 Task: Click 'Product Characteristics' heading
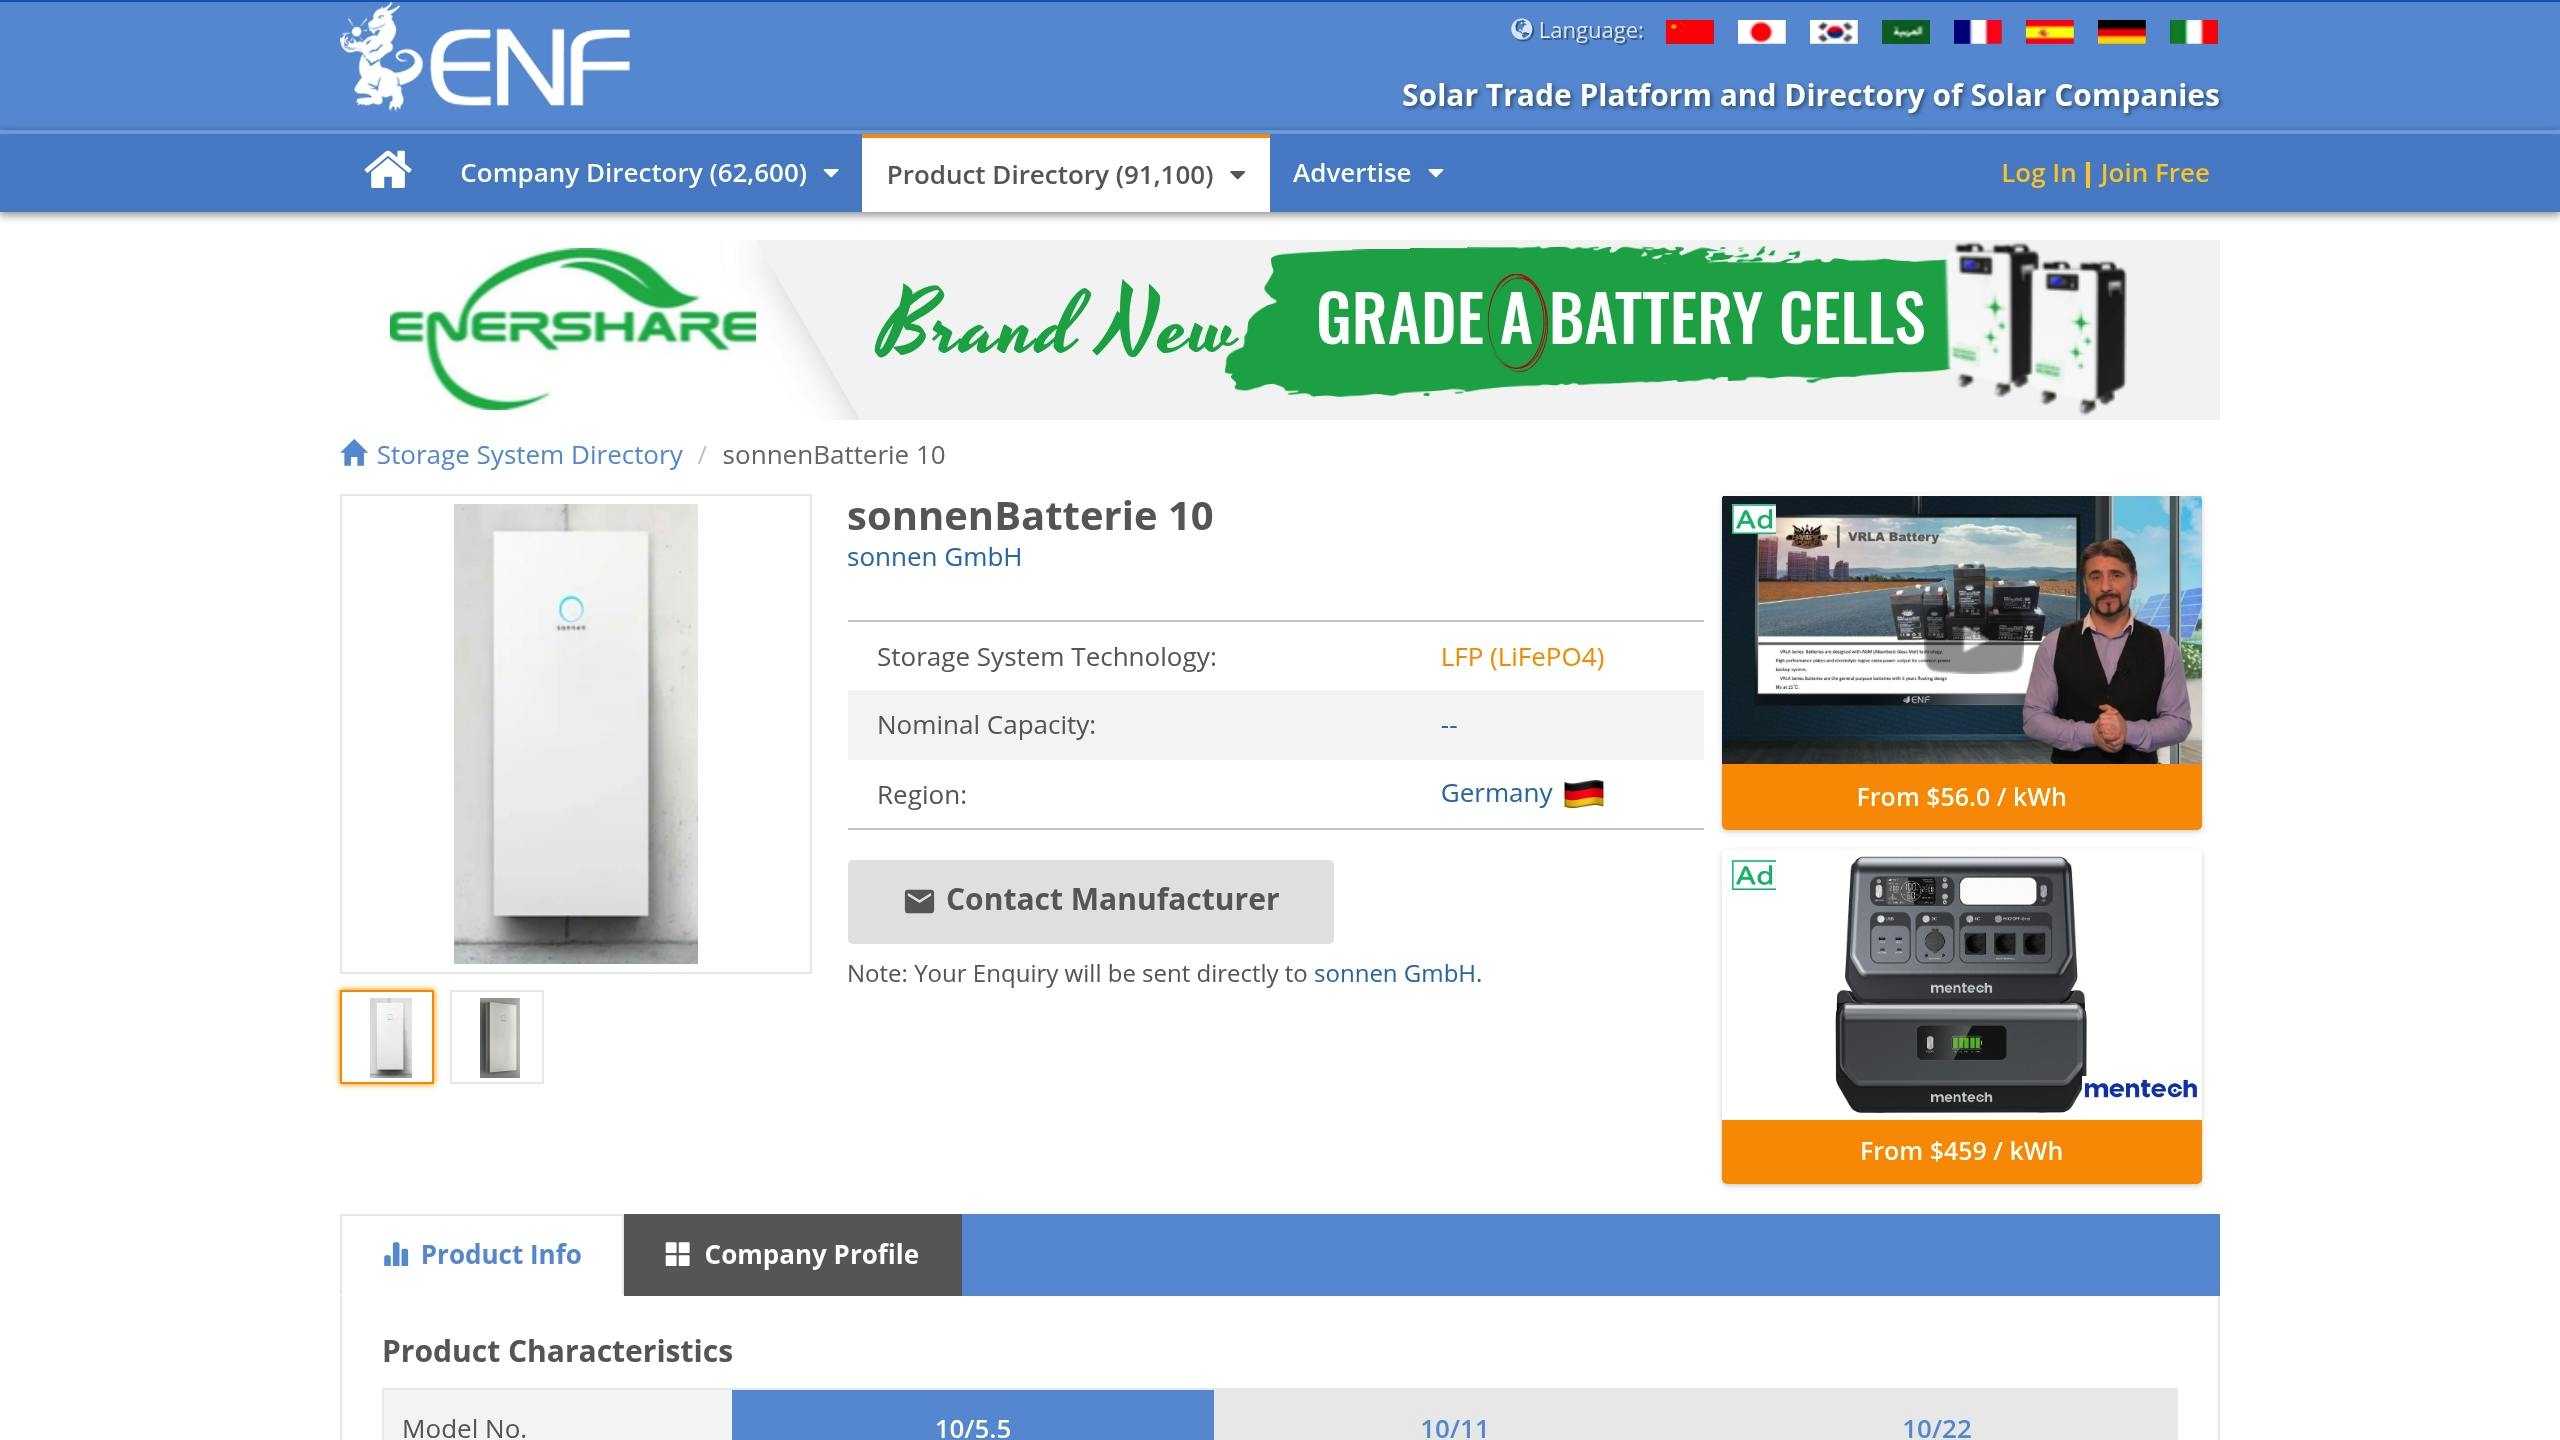(557, 1351)
